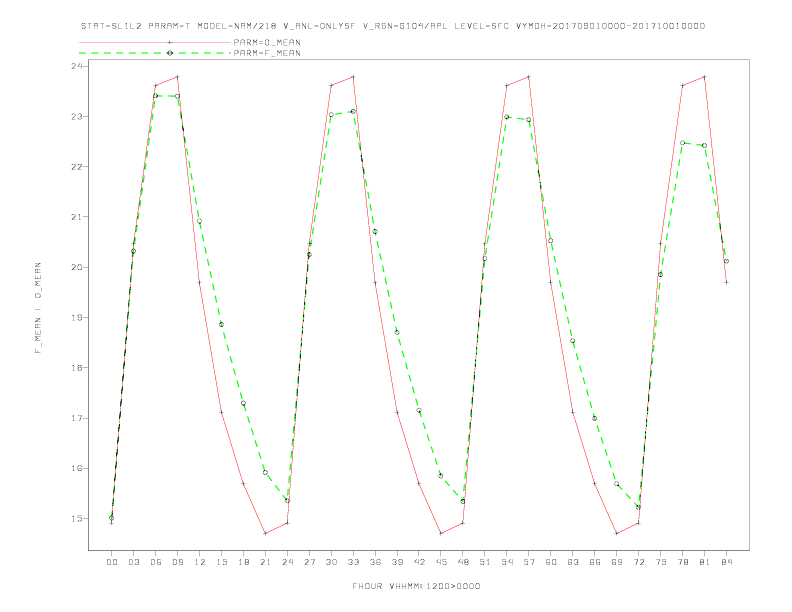Click the VYMDH date range in the title

[610, 26]
